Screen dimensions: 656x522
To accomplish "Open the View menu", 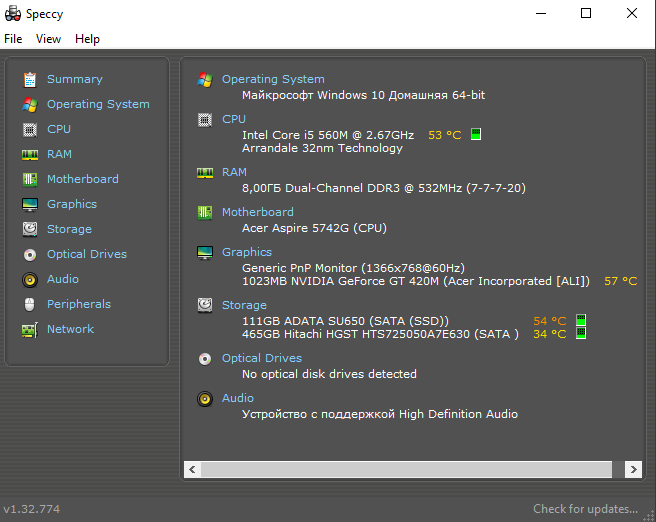I will 48,39.
